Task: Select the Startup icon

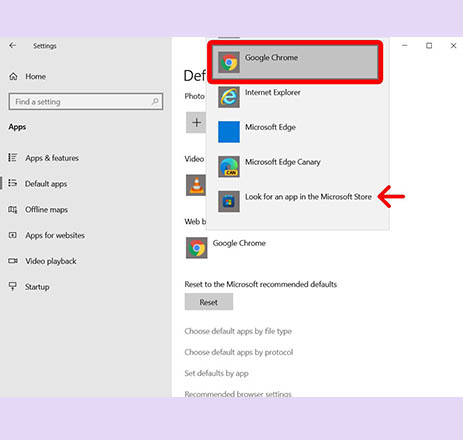Action: pos(13,286)
